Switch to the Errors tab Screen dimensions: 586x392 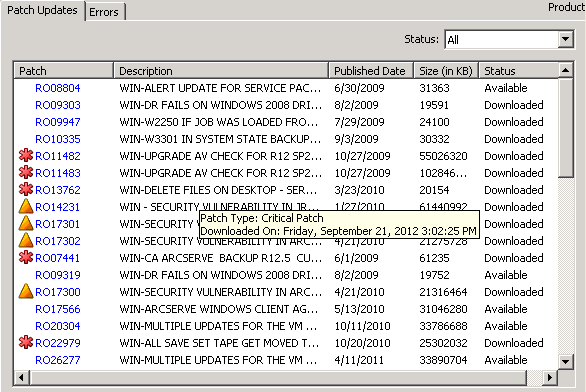[x=104, y=12]
